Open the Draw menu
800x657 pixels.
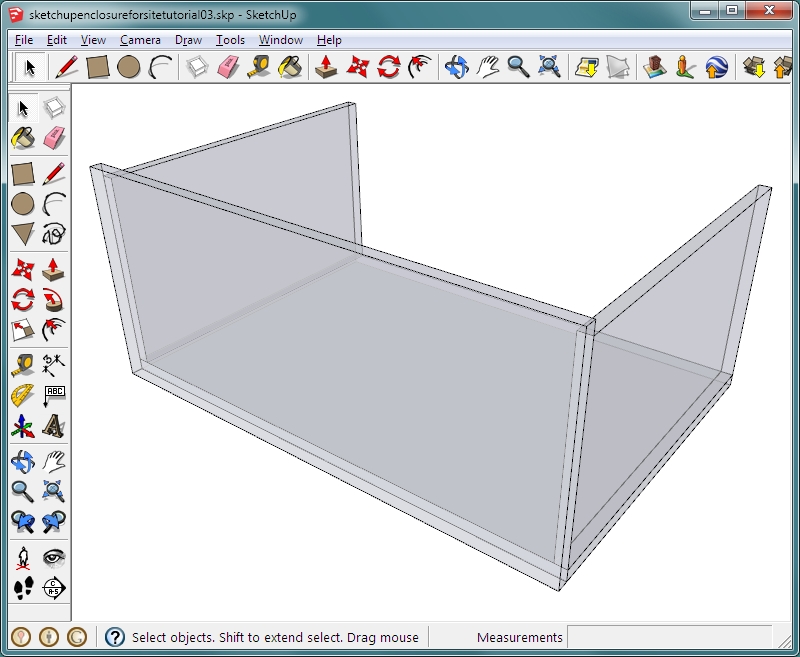click(x=188, y=40)
